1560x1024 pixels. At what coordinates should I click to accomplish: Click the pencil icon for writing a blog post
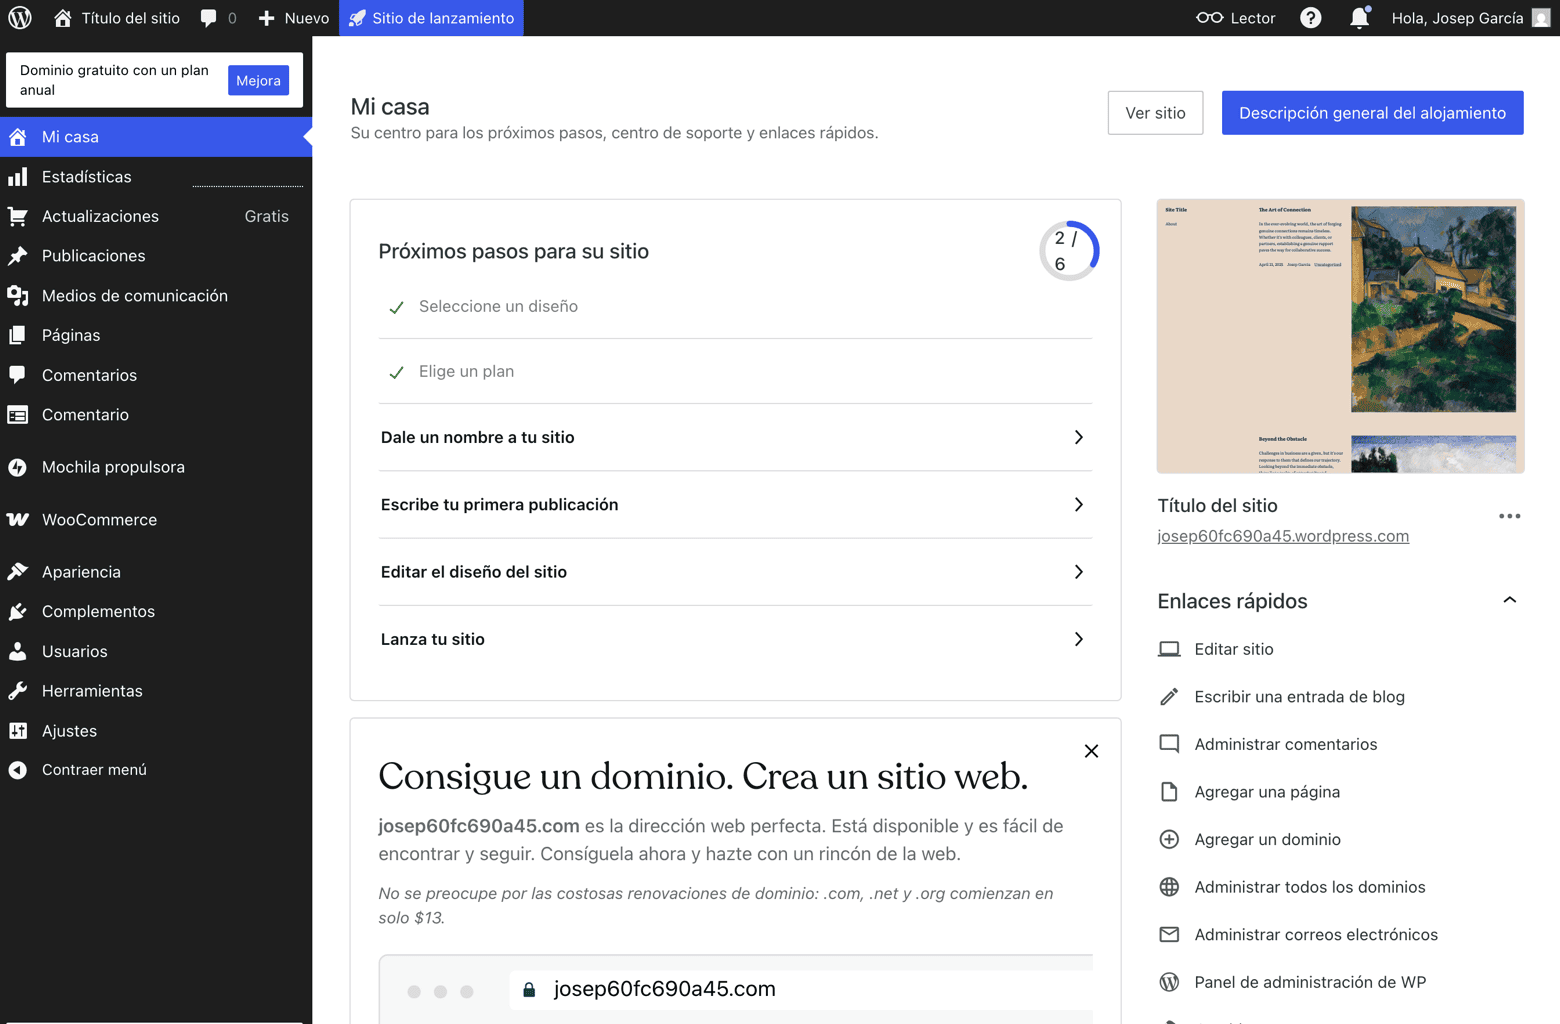click(1169, 697)
